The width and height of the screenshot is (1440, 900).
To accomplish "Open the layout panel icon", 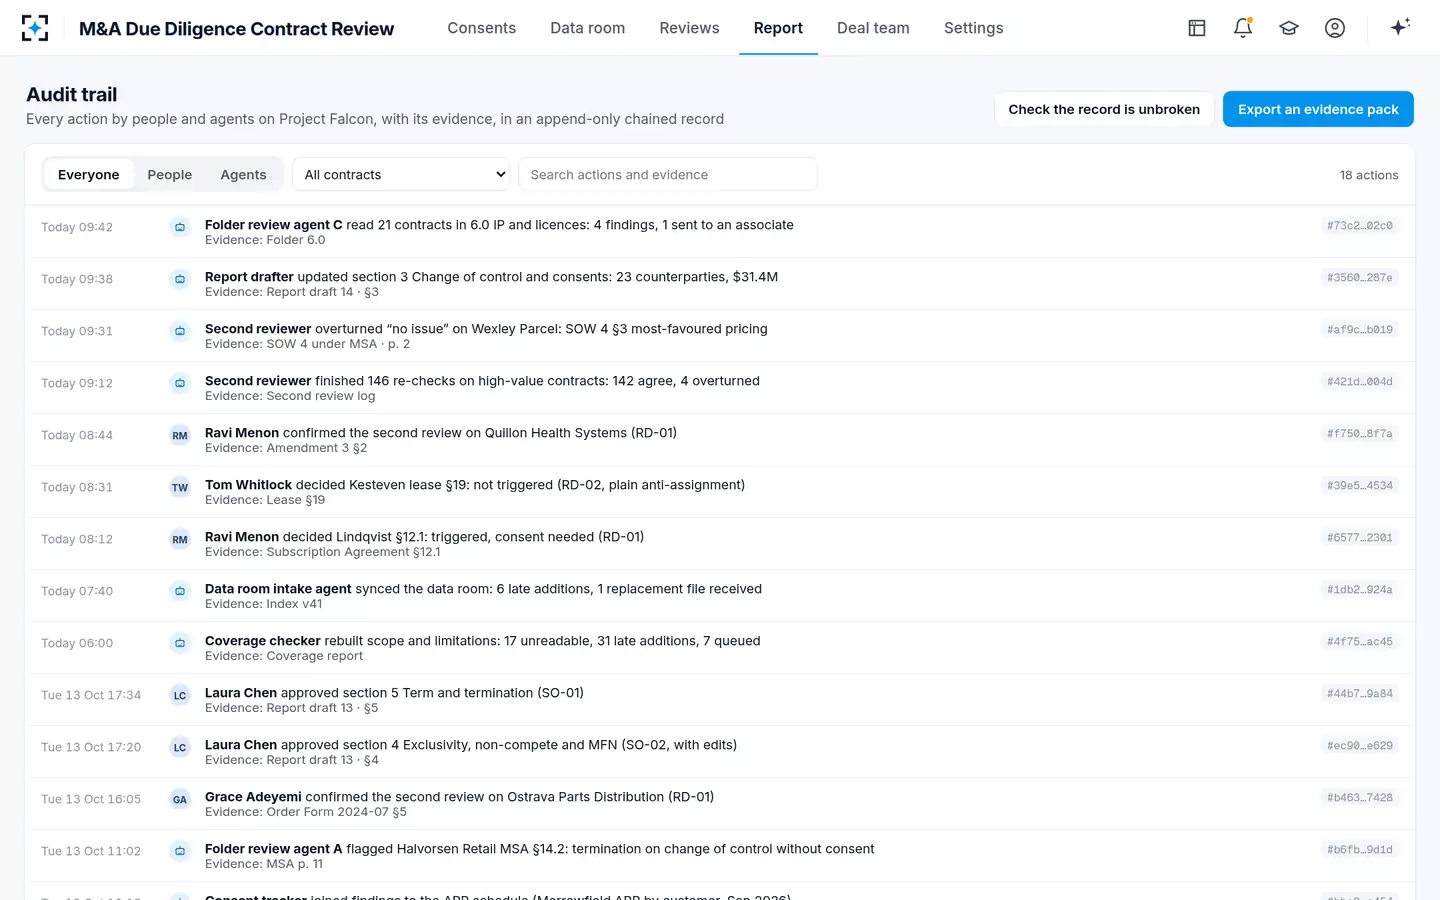I will click(x=1197, y=28).
